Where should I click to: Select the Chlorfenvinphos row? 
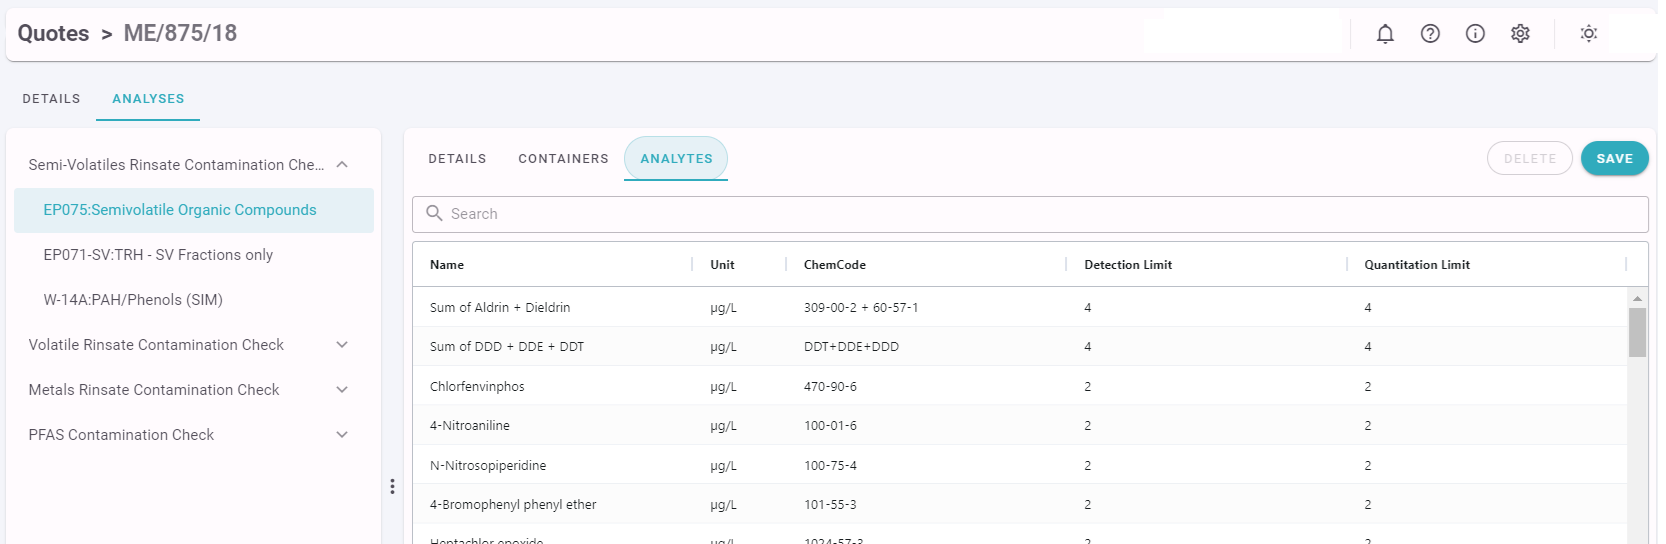point(1020,386)
